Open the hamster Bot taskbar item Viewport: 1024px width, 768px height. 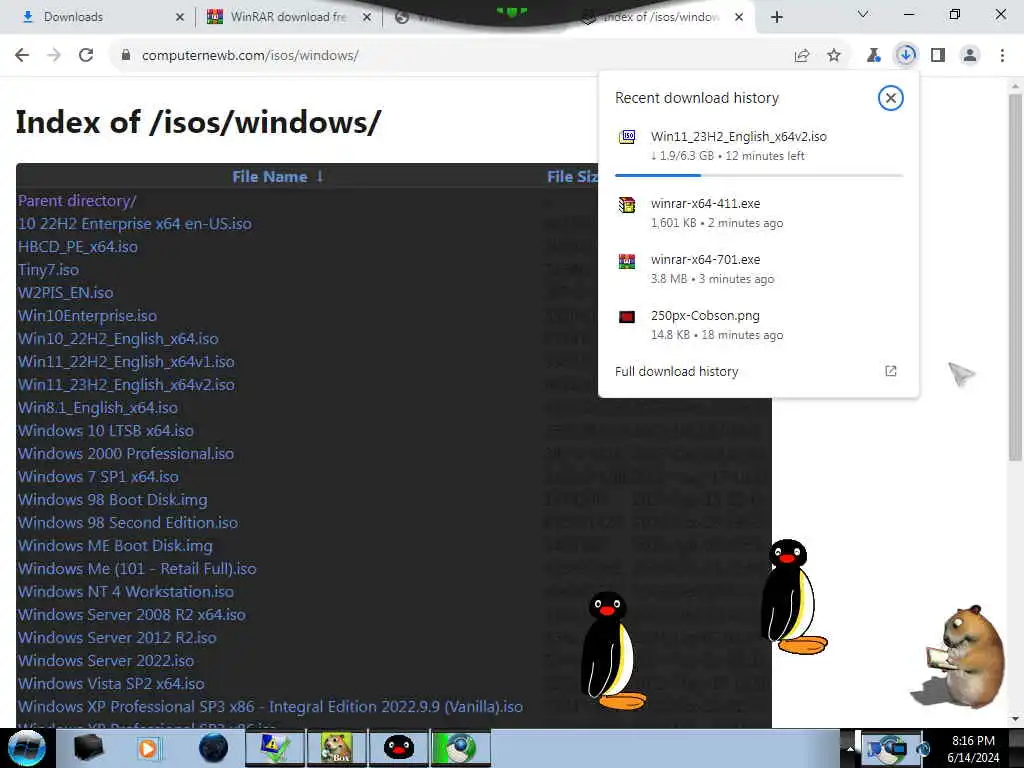click(x=336, y=748)
